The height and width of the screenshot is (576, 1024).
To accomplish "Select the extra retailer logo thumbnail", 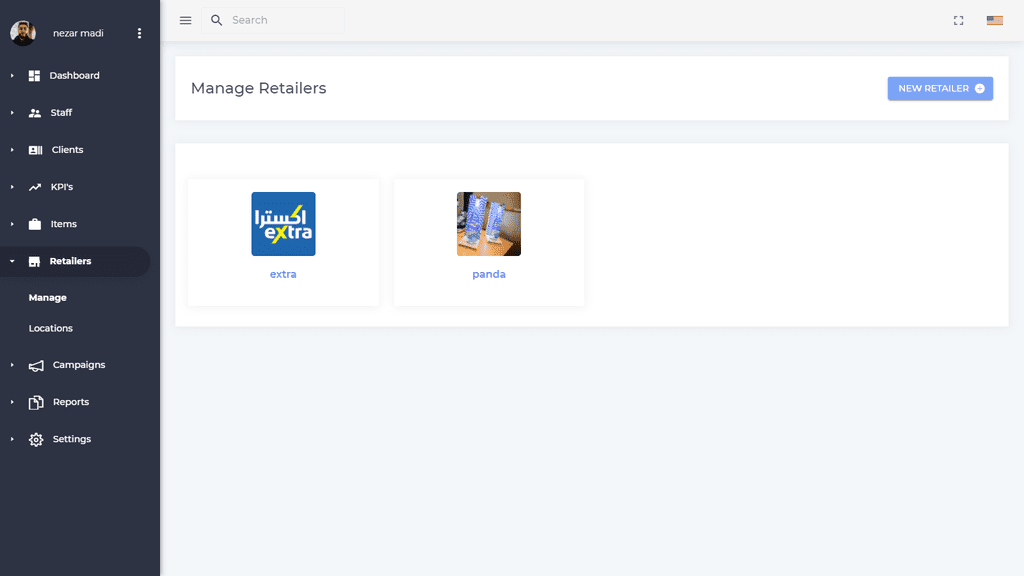I will click(x=283, y=224).
